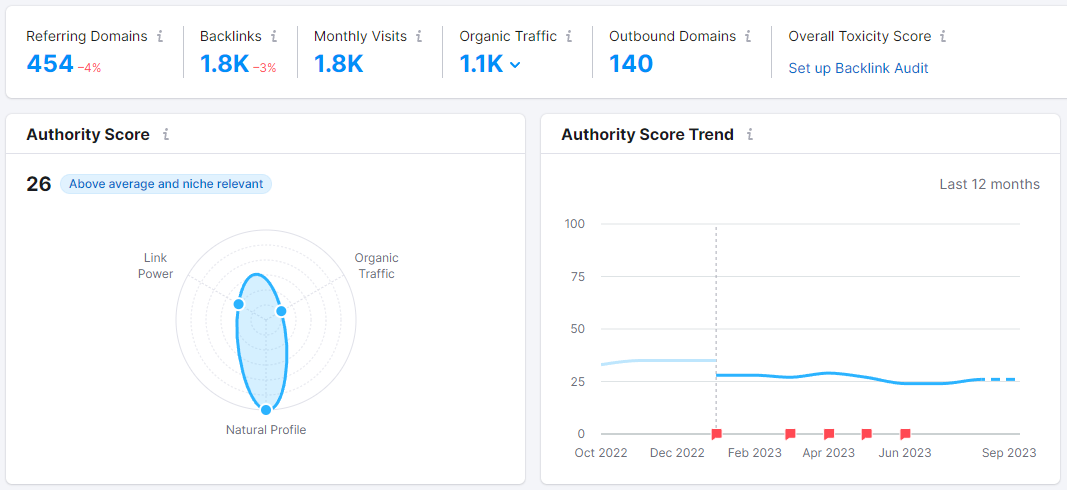Expand the Organic Traffic 1.1K dropdown chevron

tap(515, 65)
